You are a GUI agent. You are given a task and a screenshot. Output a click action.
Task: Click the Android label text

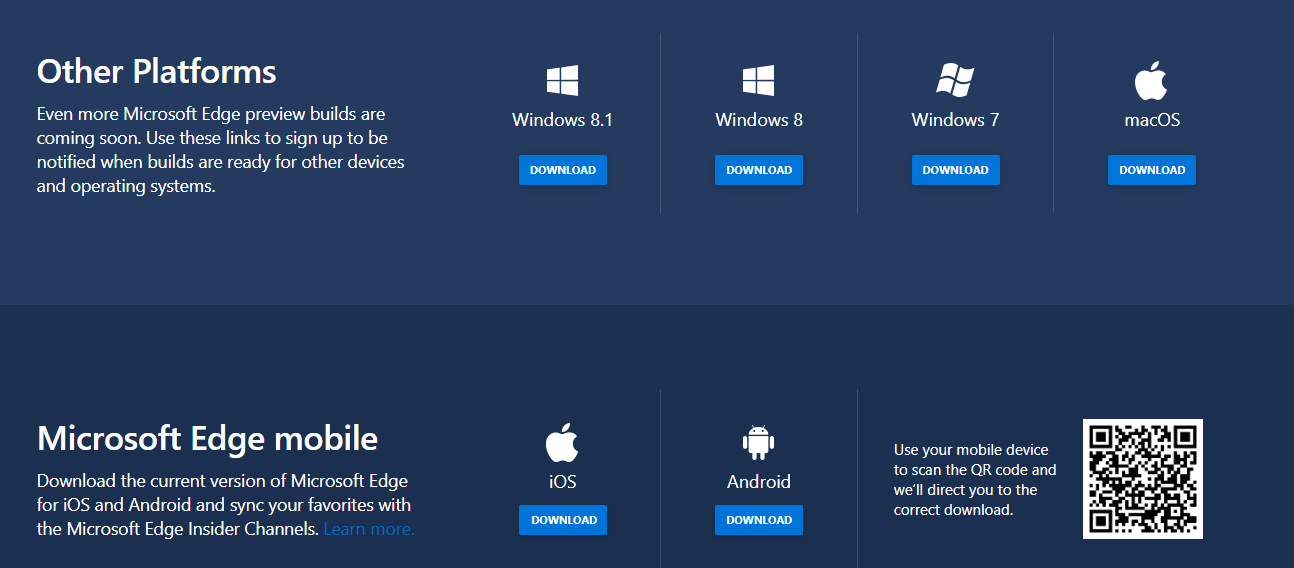(x=759, y=482)
